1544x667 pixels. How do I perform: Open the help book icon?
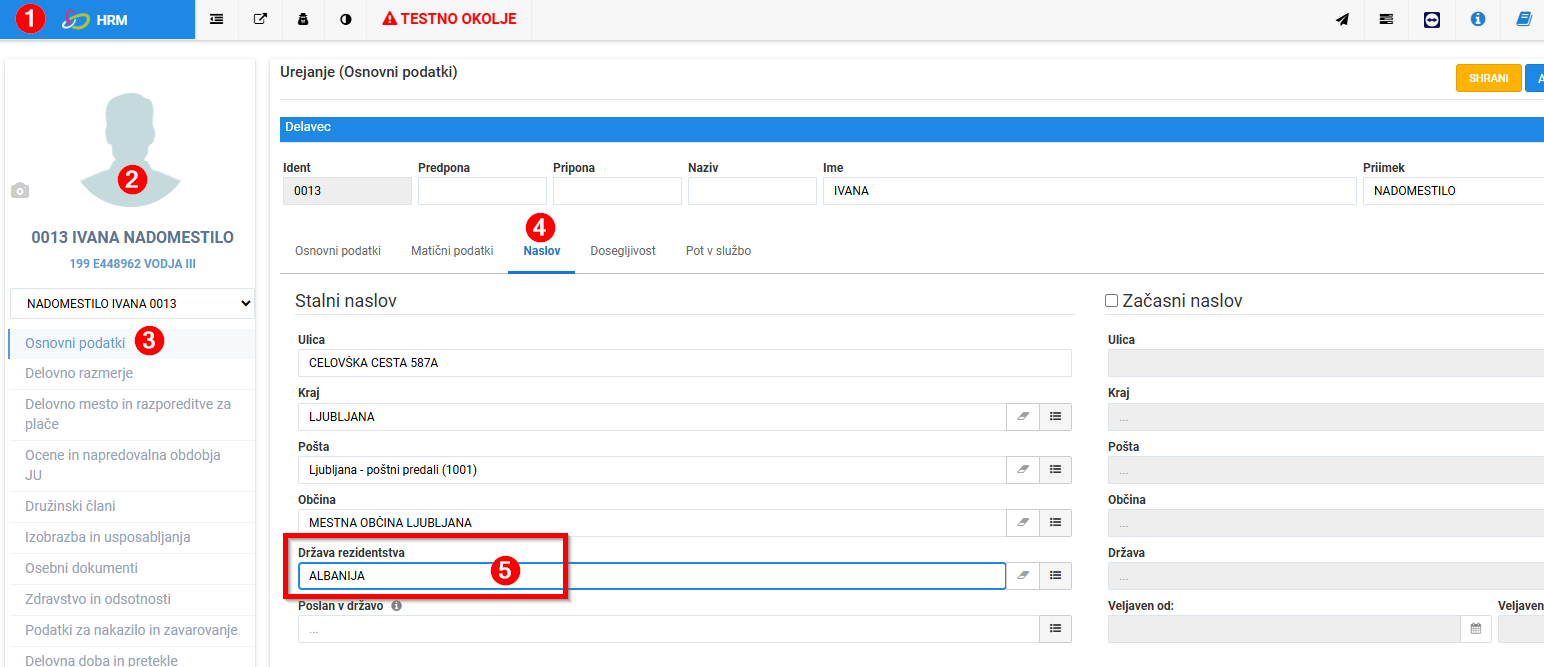coord(1524,19)
